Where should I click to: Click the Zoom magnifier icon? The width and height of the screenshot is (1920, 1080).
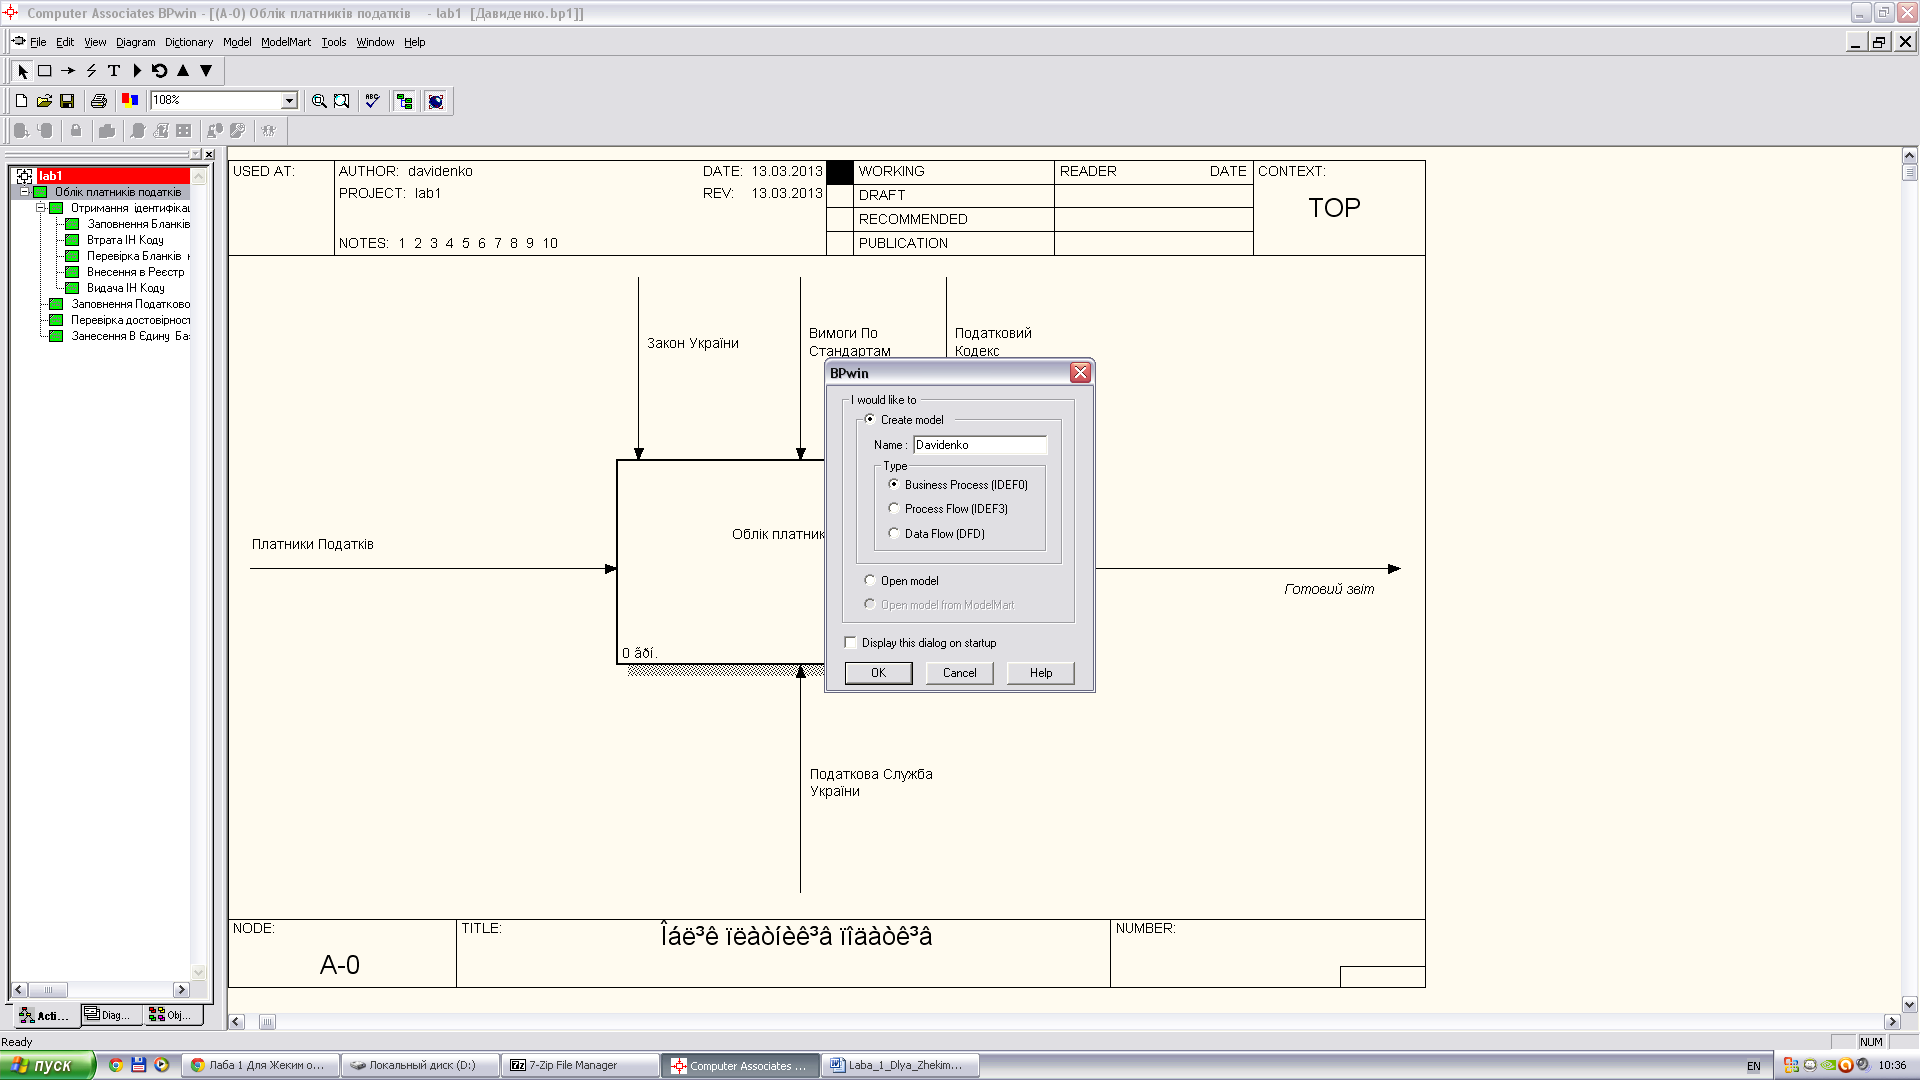[x=319, y=101]
